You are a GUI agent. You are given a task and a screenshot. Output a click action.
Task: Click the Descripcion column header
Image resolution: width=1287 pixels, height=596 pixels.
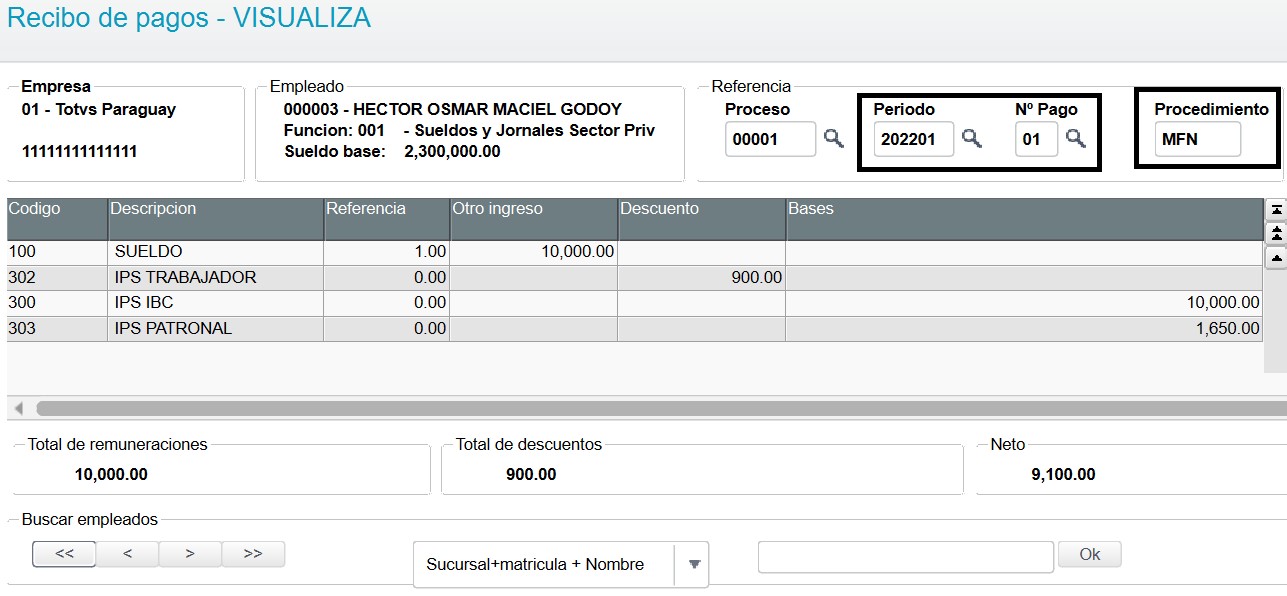[x=215, y=219]
